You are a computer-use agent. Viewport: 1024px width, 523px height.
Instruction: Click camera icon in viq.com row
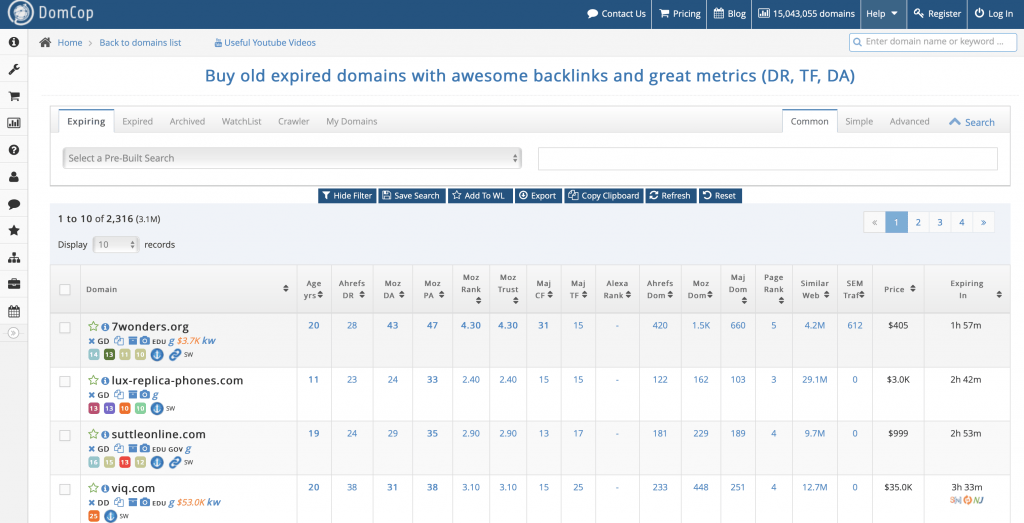(145, 502)
